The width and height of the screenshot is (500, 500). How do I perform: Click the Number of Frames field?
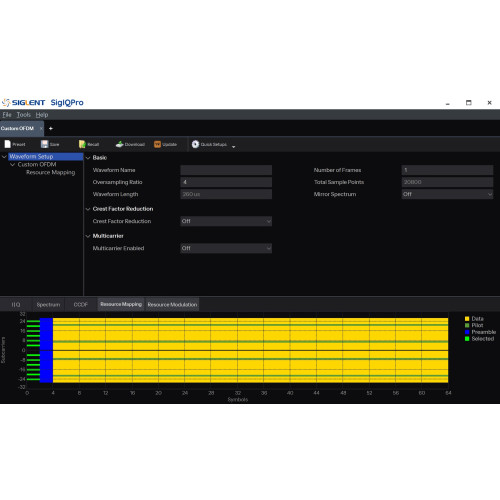(x=447, y=170)
